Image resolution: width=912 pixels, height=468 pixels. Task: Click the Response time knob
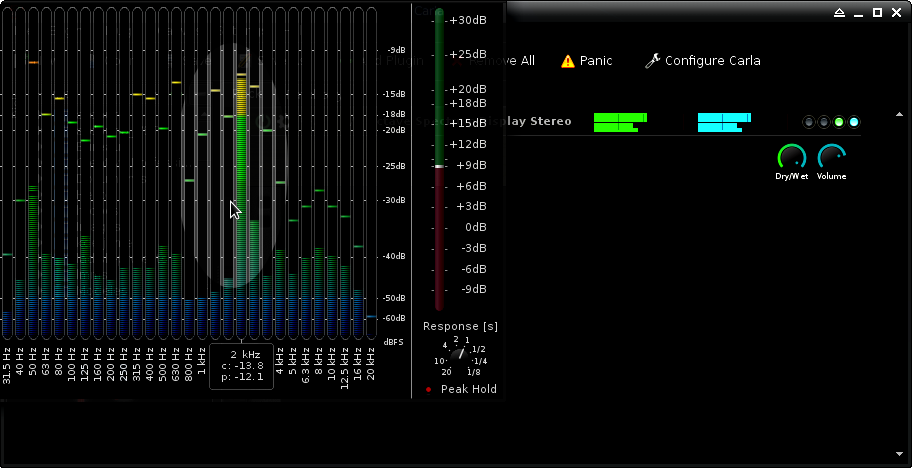tap(459, 355)
